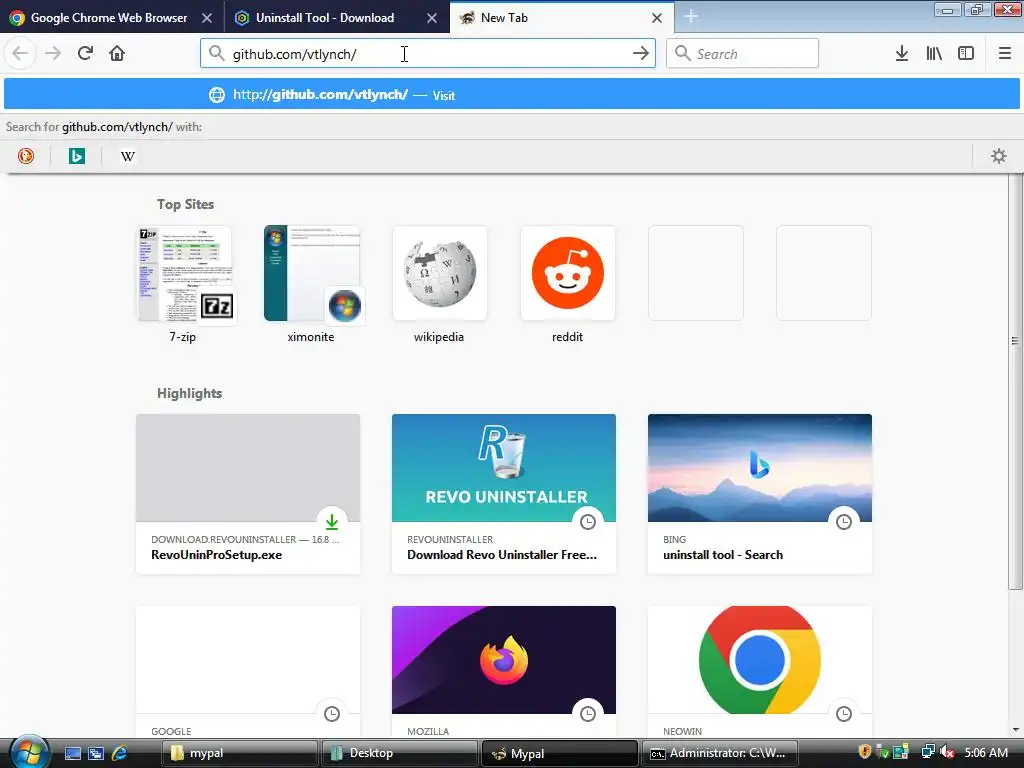Click the history clock icon on Revo Uninstaller card

(x=588, y=522)
